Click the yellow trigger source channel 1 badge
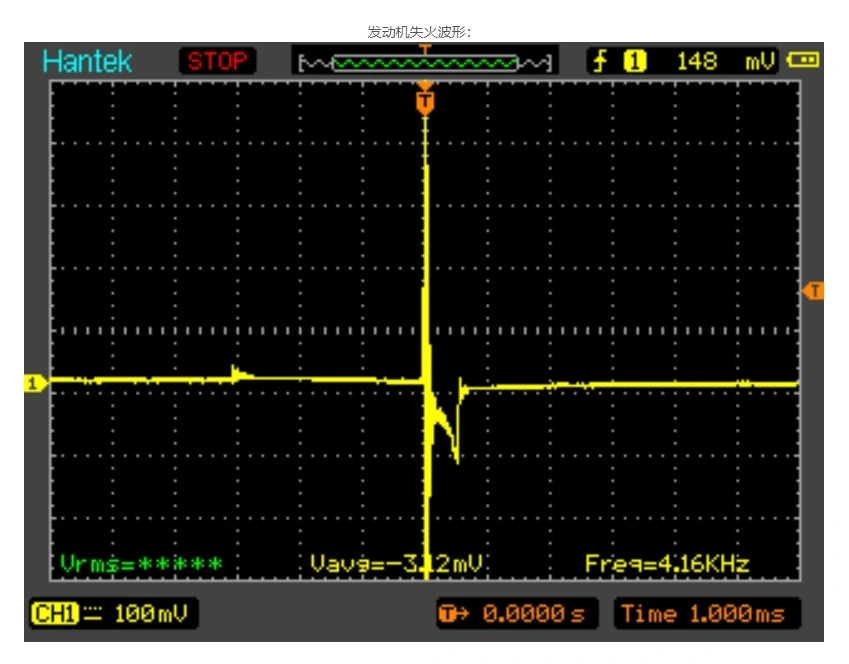Image resolution: width=849 pixels, height=664 pixels. pos(634,61)
